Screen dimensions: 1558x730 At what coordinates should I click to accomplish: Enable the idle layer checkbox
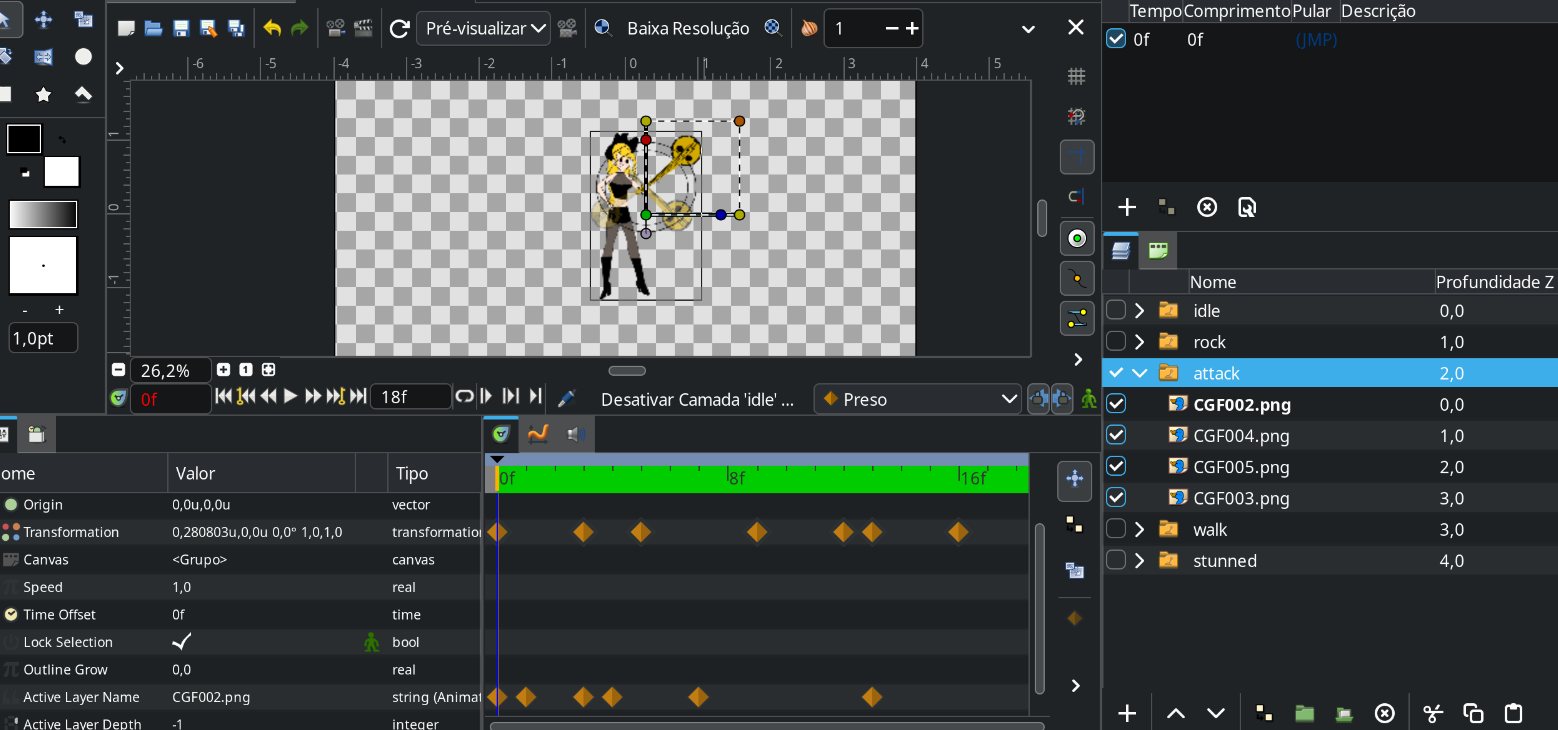coord(1116,310)
